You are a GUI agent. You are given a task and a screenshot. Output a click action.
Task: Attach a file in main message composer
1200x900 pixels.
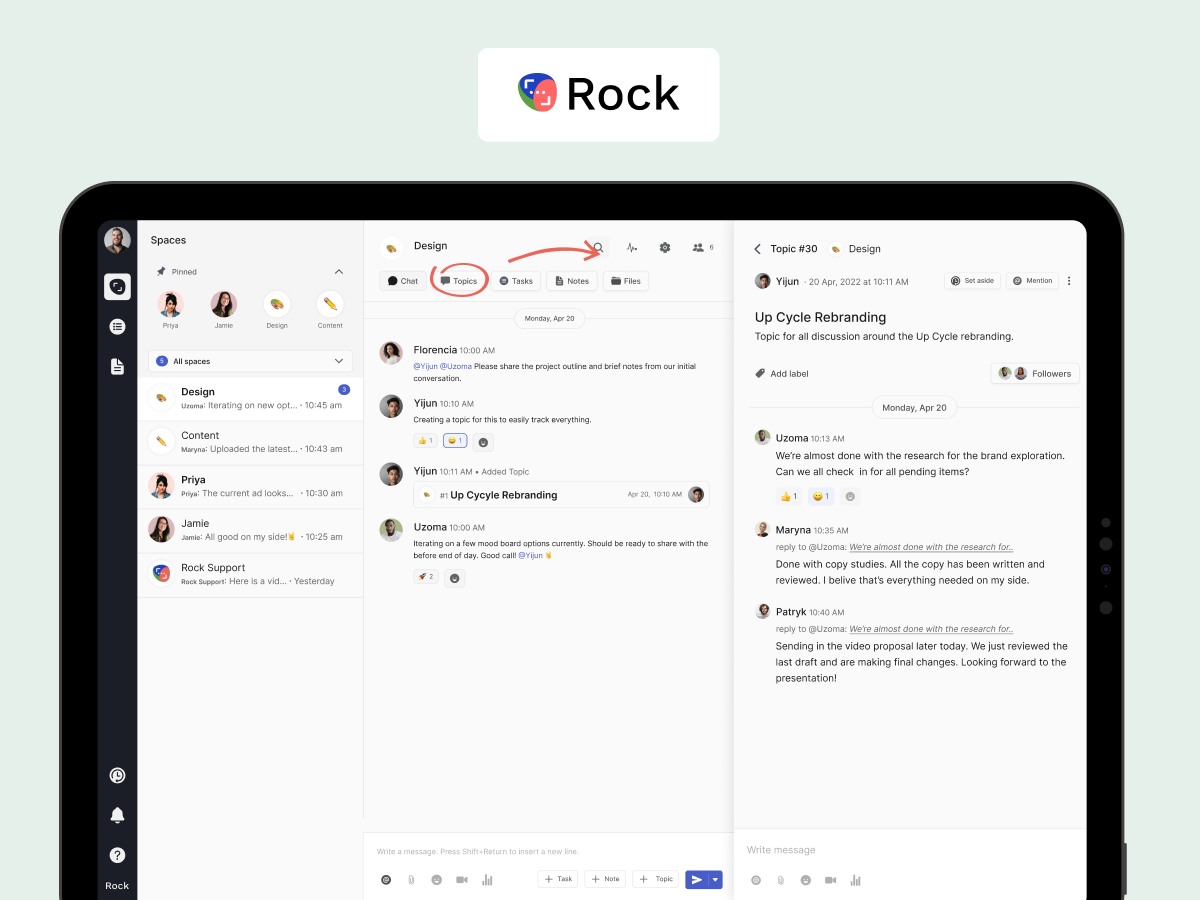coord(411,880)
